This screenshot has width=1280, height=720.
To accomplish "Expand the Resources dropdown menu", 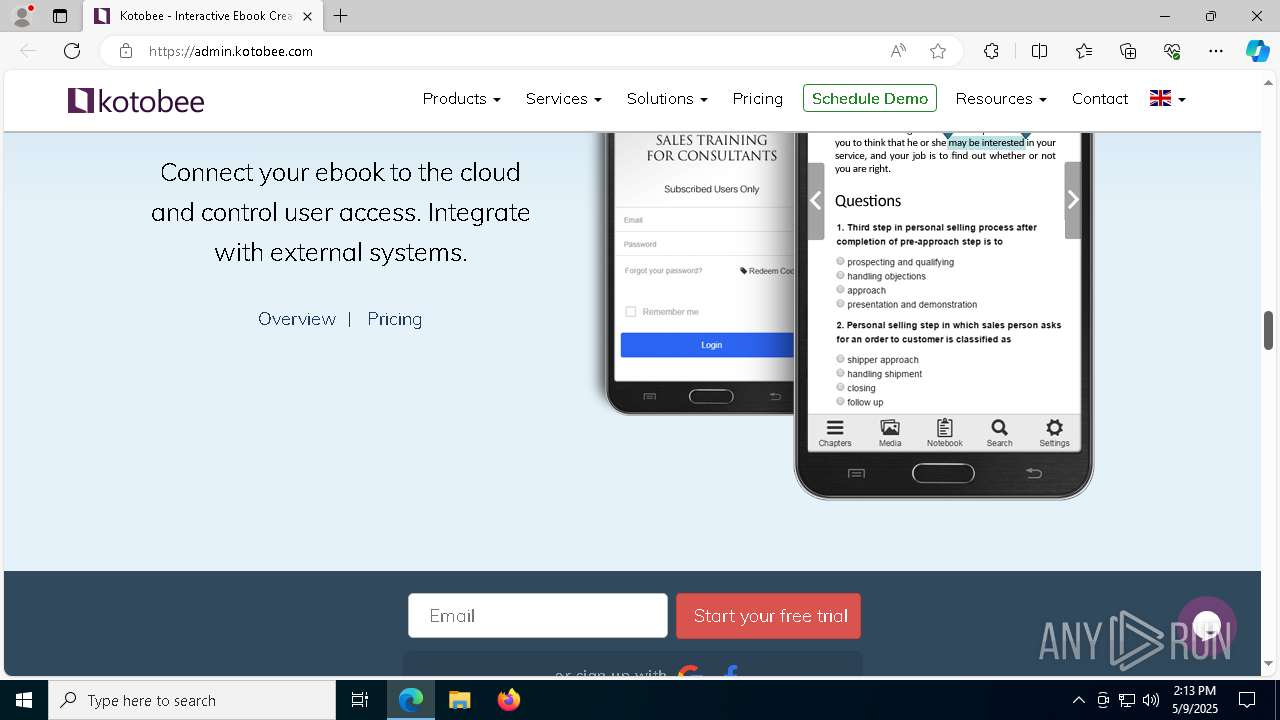I will (x=1001, y=98).
